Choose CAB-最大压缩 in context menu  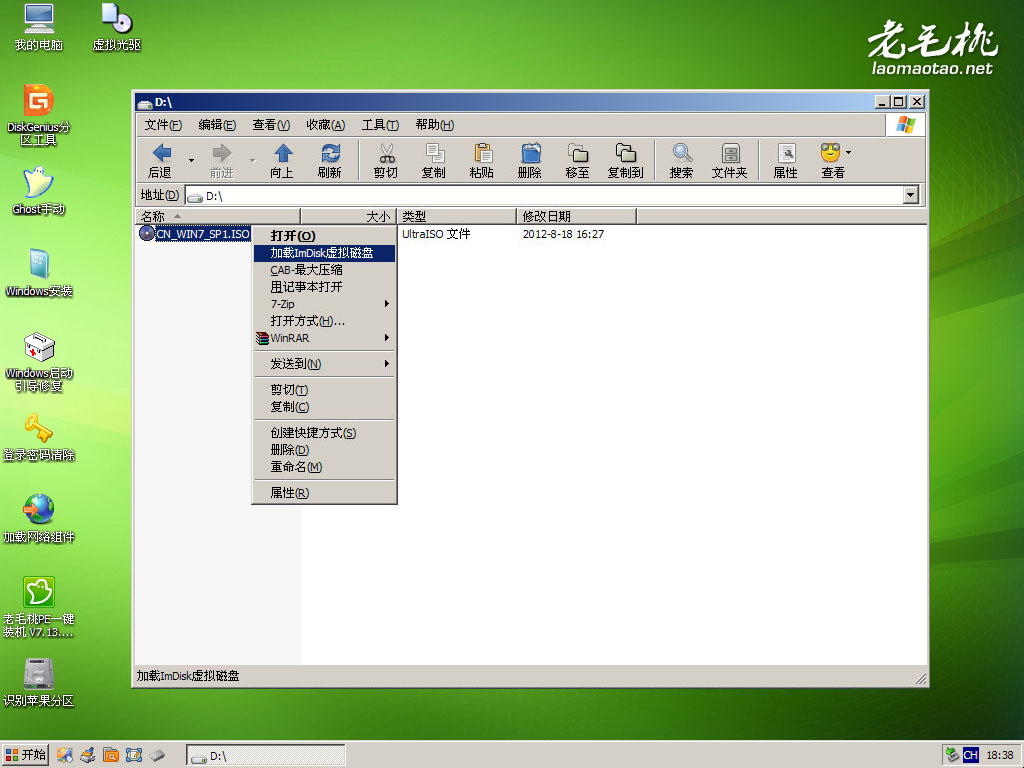(x=325, y=270)
